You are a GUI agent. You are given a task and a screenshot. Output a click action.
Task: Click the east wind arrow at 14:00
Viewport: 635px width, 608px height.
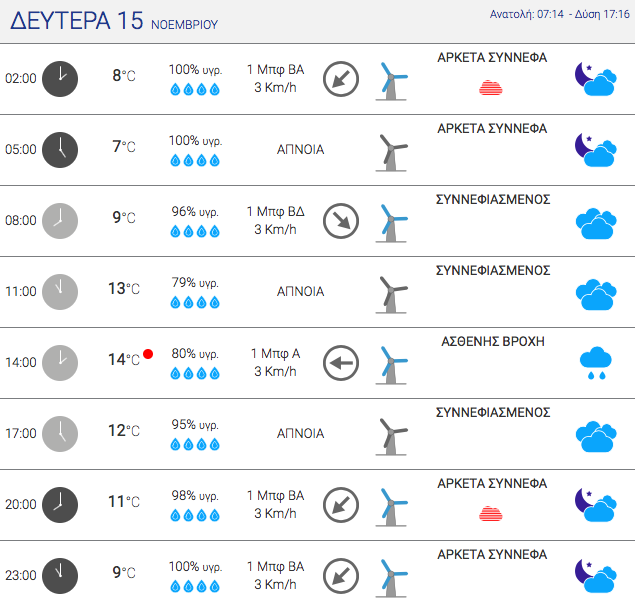pos(341,363)
